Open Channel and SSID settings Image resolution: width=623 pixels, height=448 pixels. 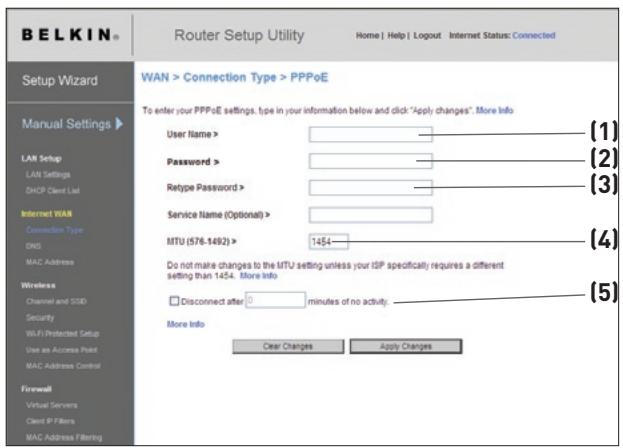tap(56, 301)
